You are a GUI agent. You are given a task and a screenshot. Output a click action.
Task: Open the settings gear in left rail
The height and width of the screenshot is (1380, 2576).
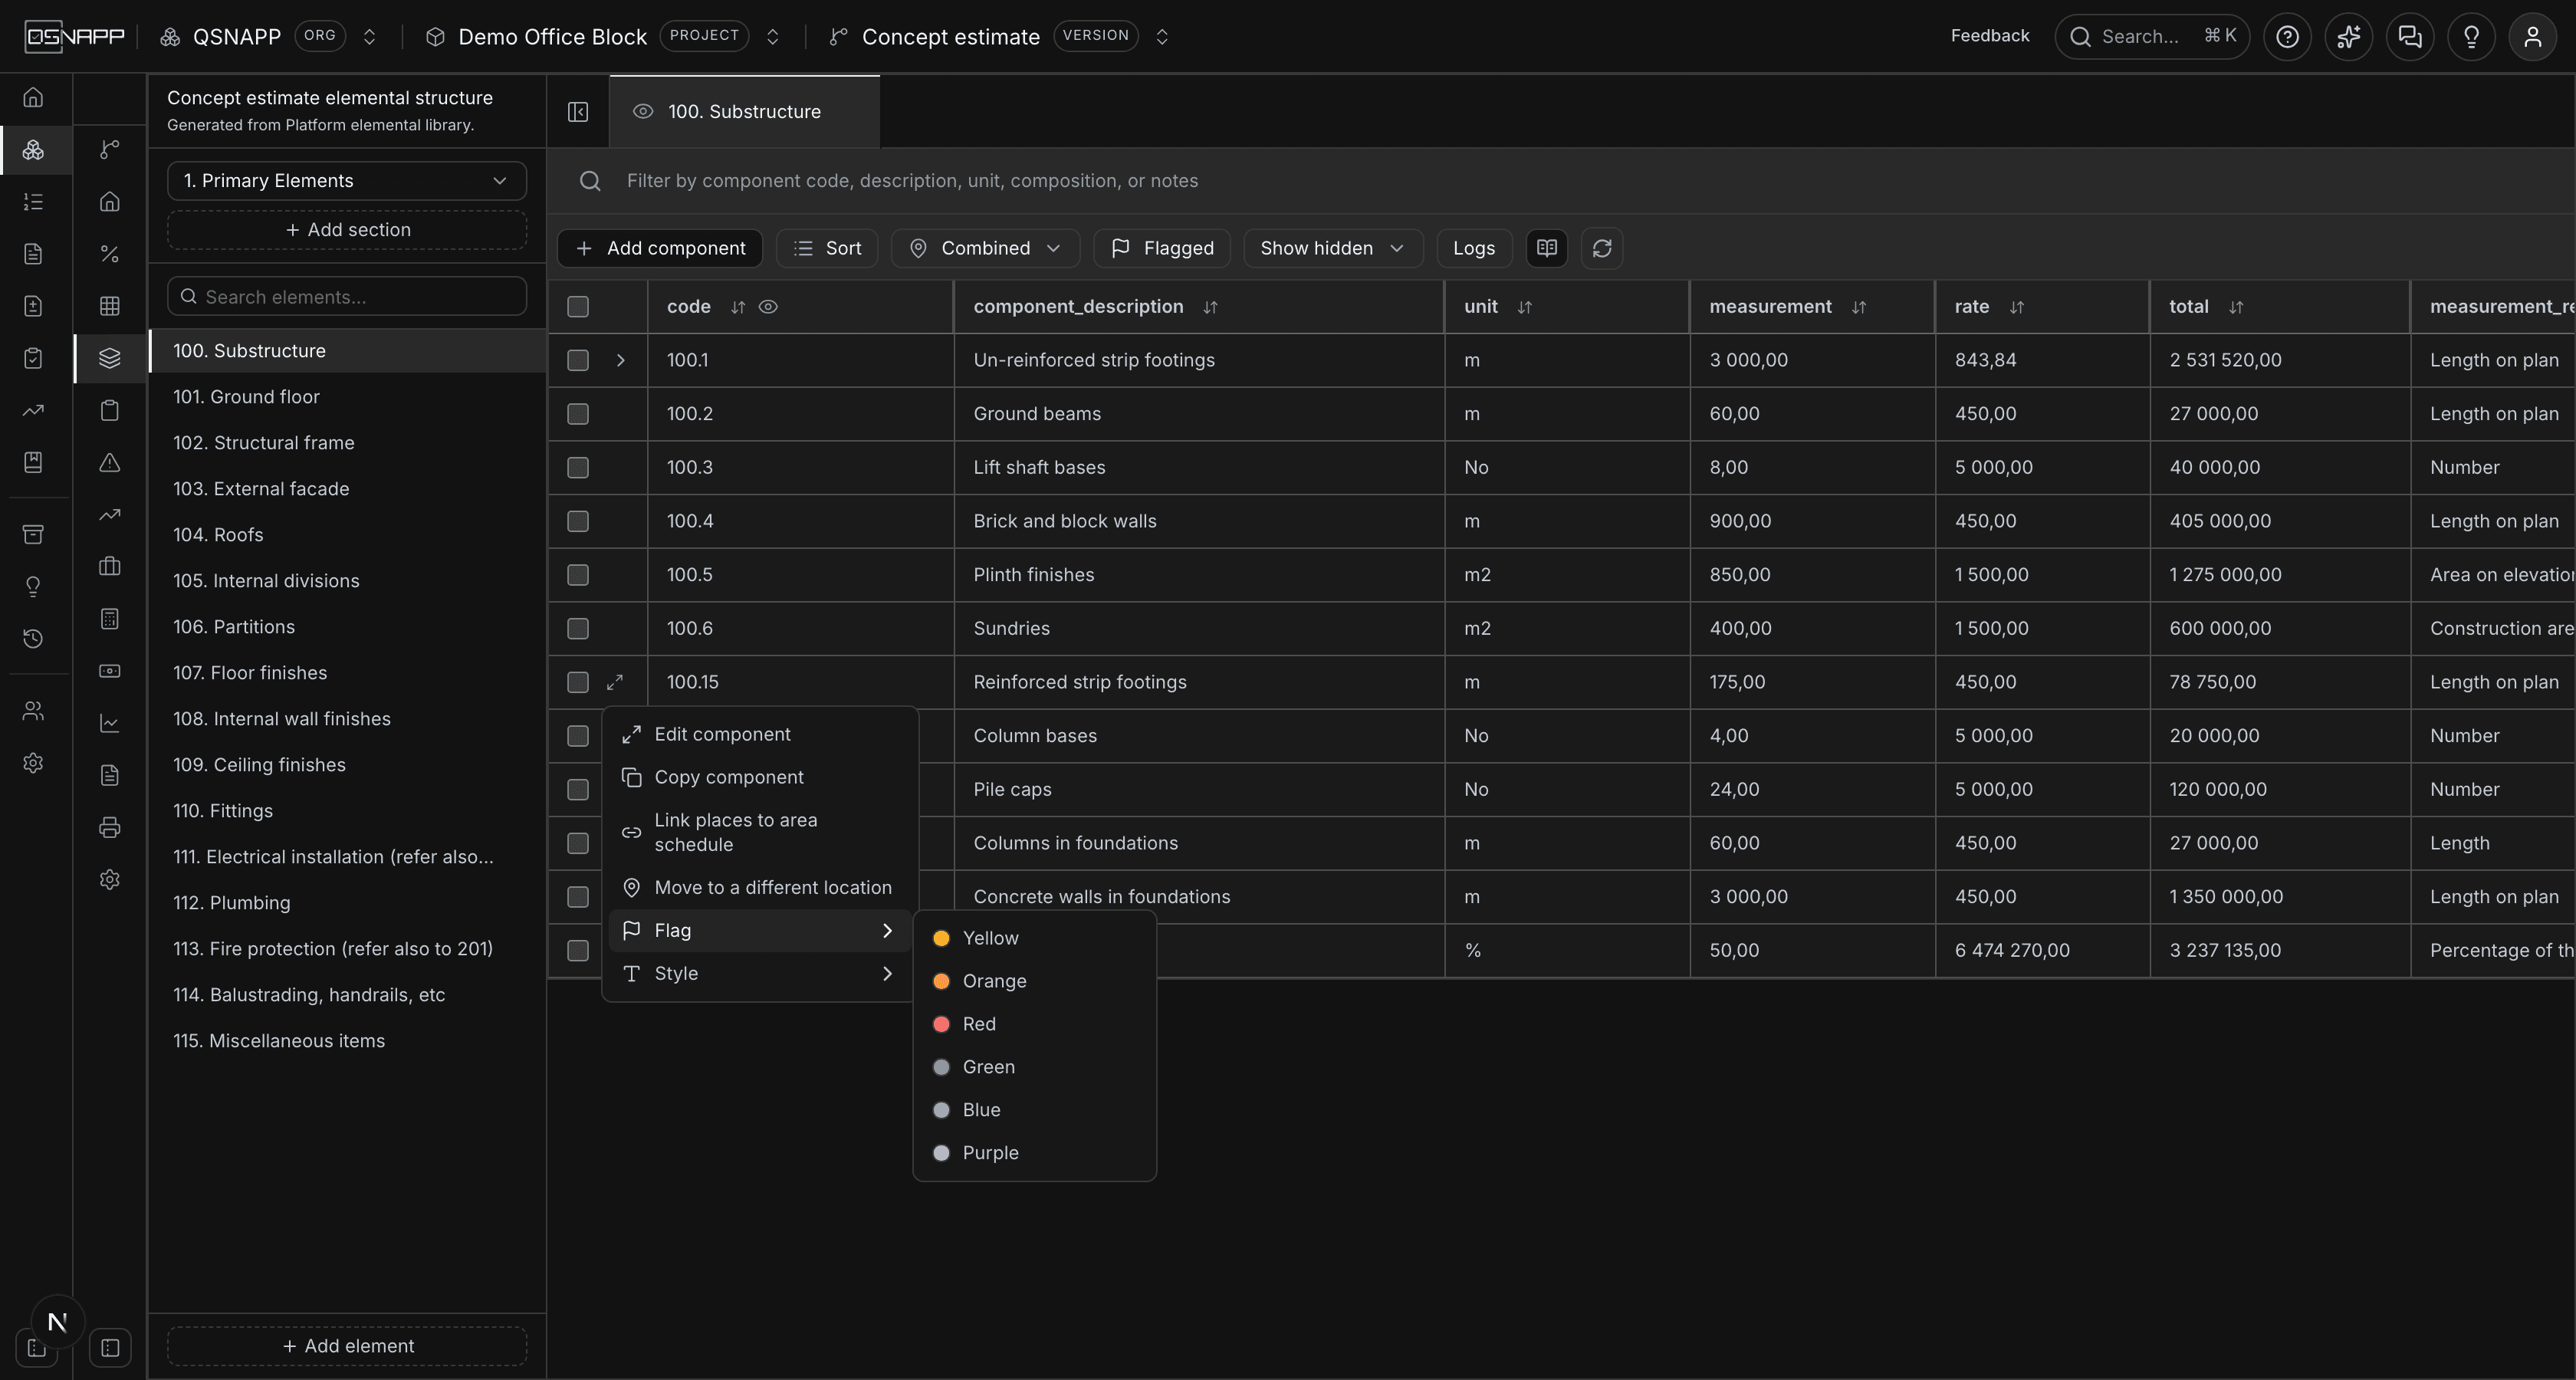click(x=33, y=763)
